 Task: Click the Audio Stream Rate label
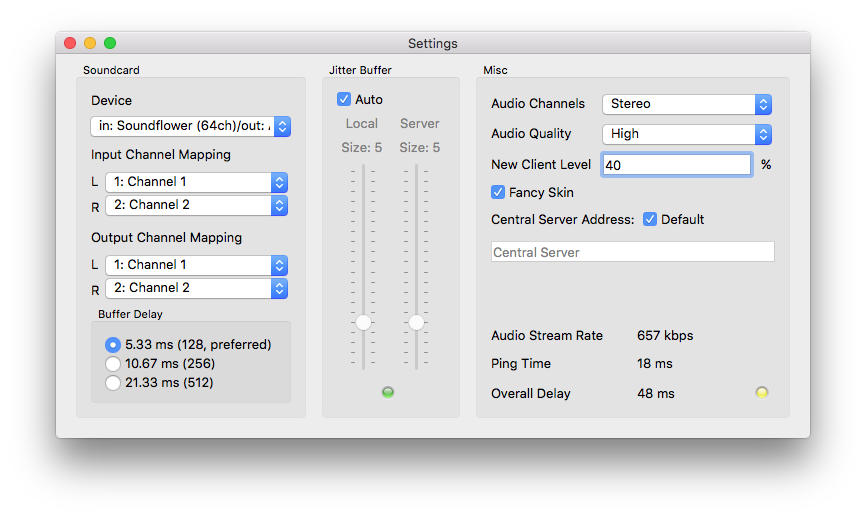tap(547, 336)
